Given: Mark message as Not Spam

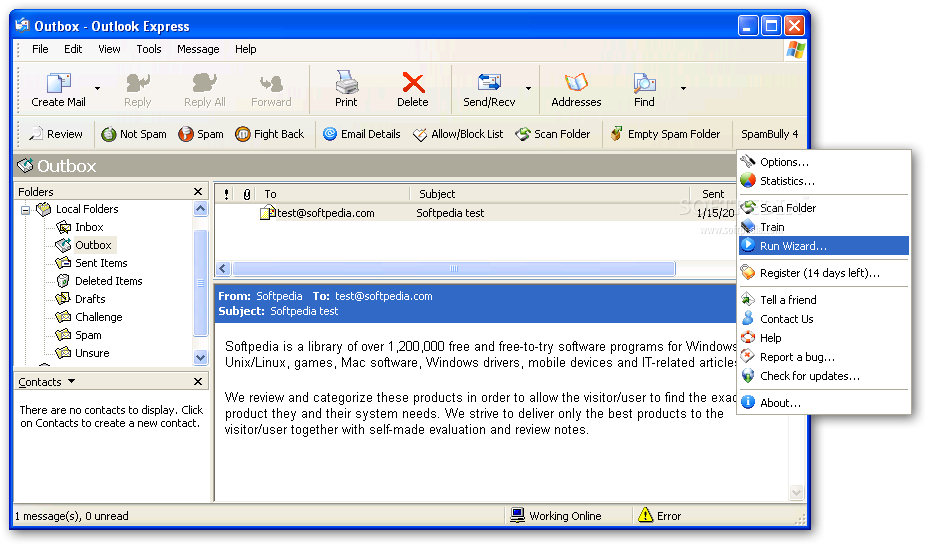Looking at the screenshot, I should 134,134.
